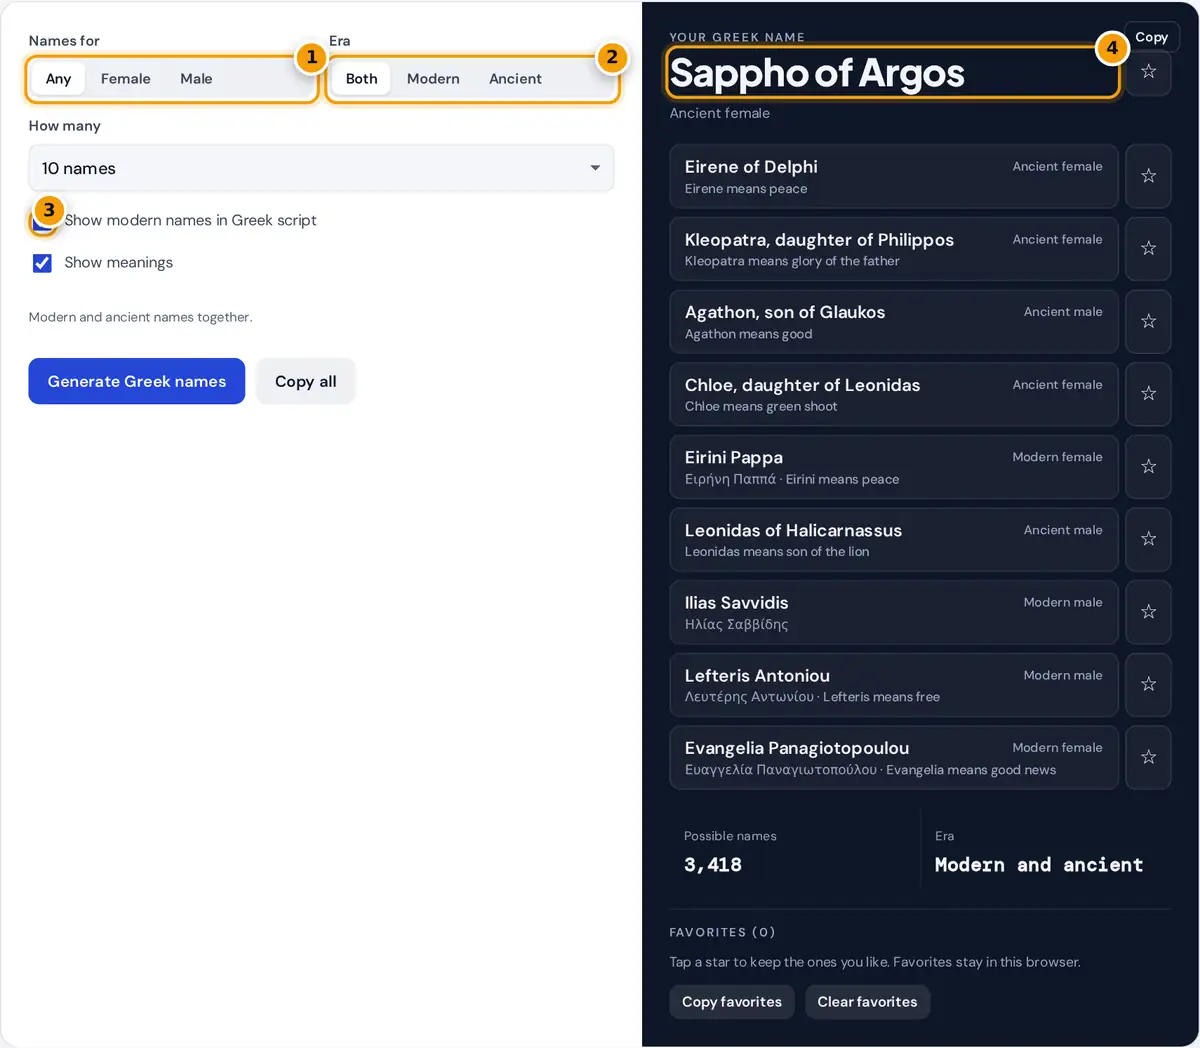Choose Modern era option
This screenshot has height=1048, width=1200.
433,79
